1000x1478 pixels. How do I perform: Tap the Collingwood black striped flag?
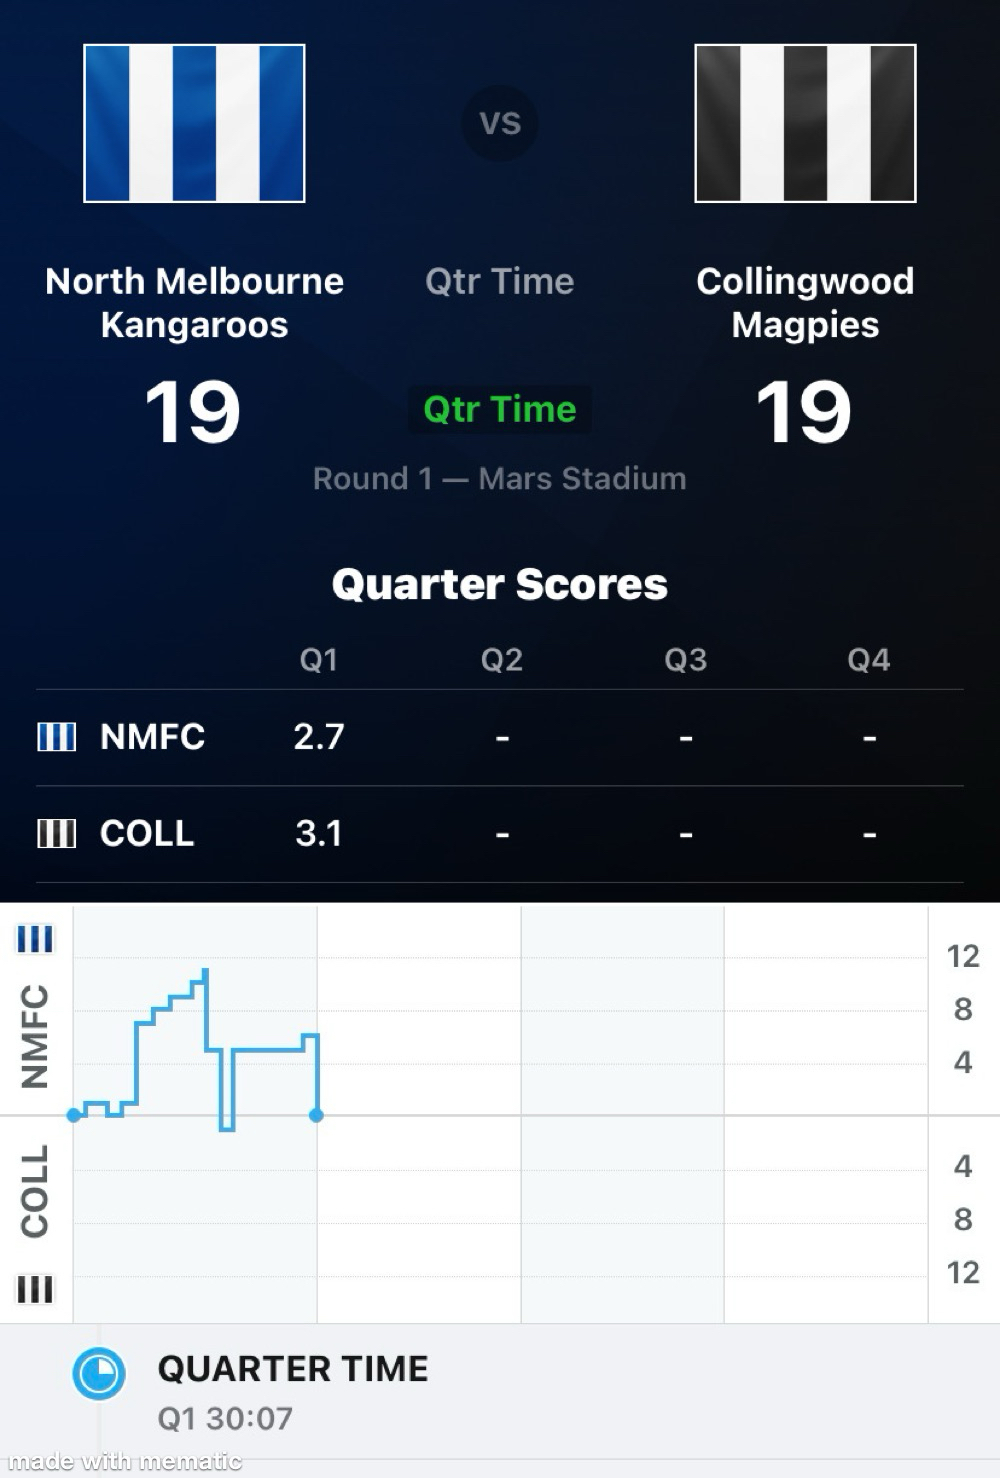click(805, 123)
